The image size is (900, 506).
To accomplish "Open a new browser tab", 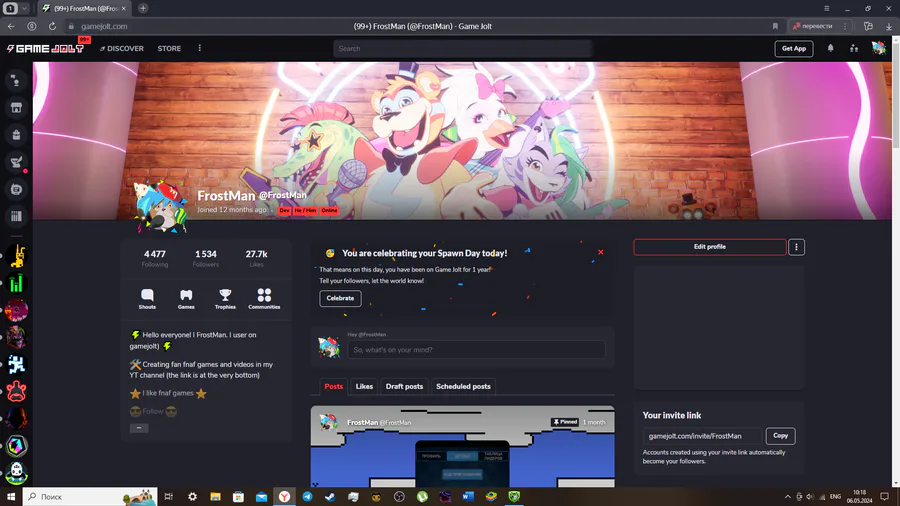I will (x=143, y=9).
